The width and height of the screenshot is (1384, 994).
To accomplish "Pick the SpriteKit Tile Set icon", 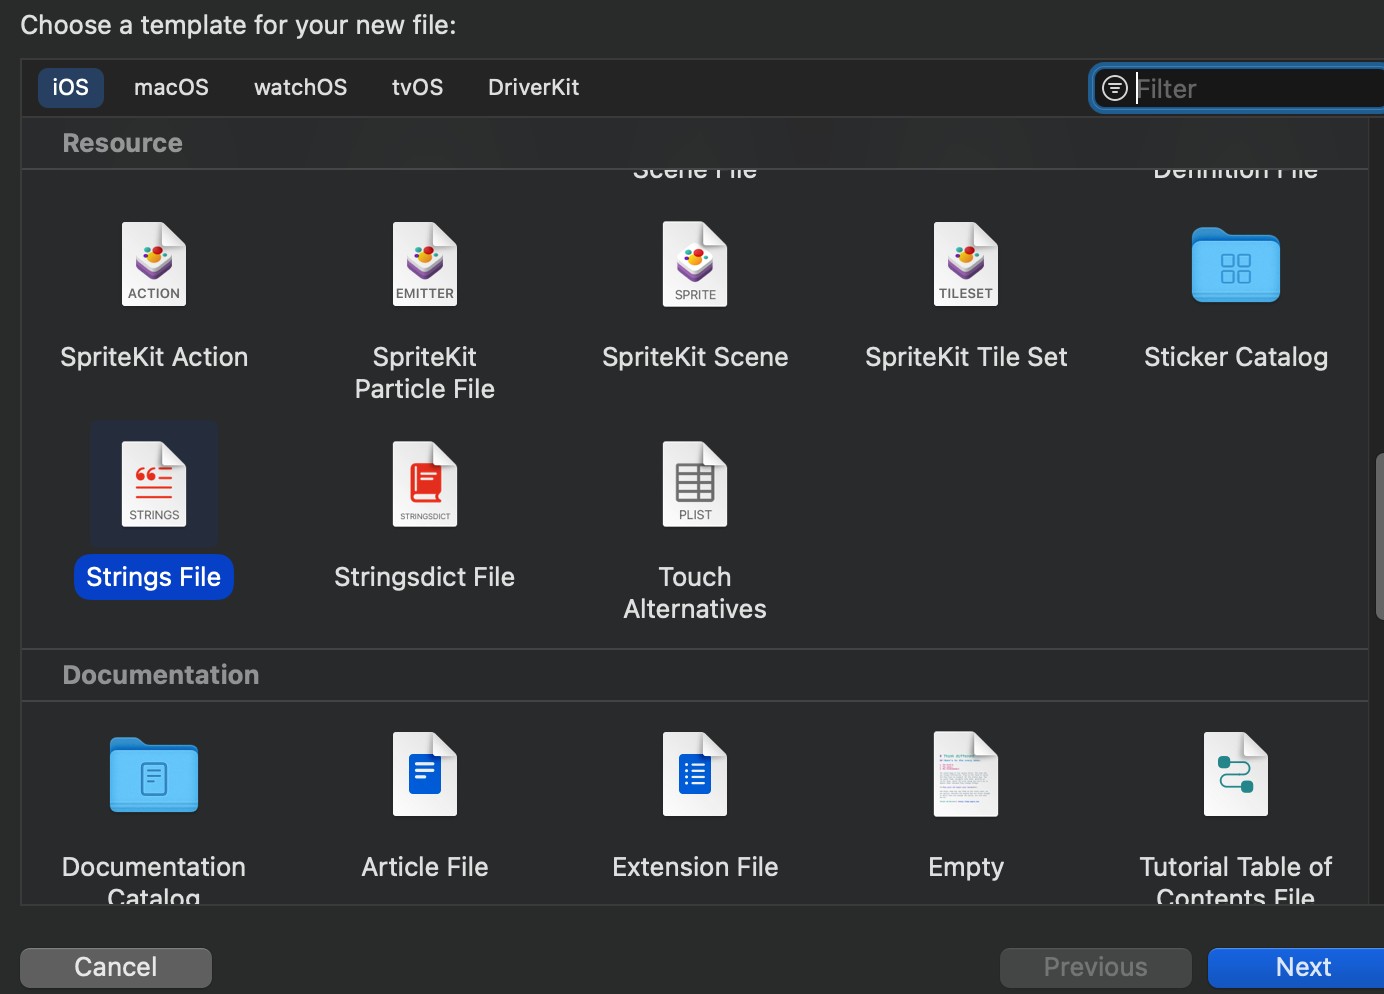I will click(x=966, y=264).
